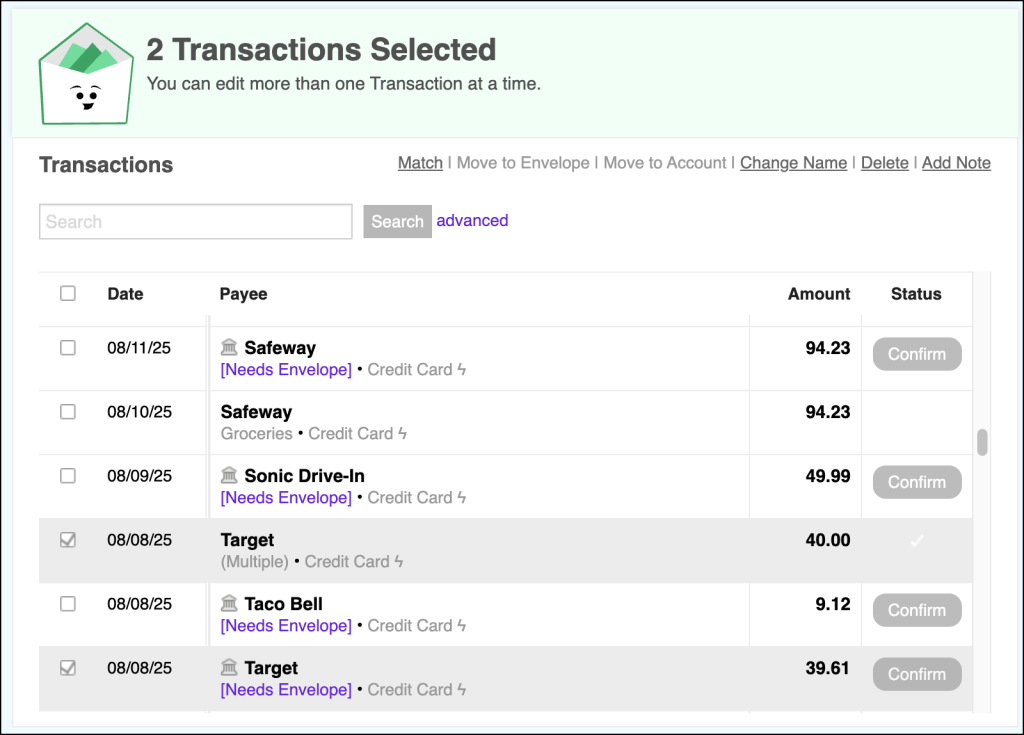Click the transactions list scrollbar thumb
Image resolution: width=1024 pixels, height=735 pixels.
pyautogui.click(x=982, y=442)
